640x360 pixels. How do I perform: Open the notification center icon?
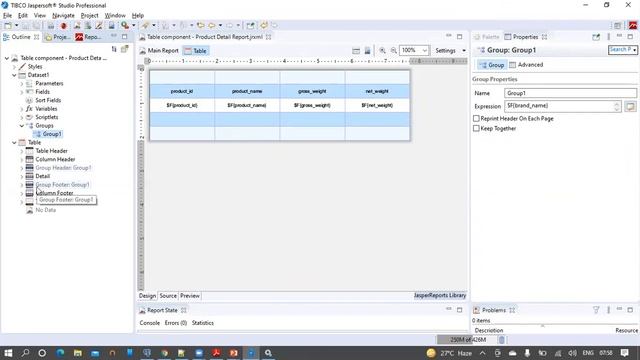(624, 353)
